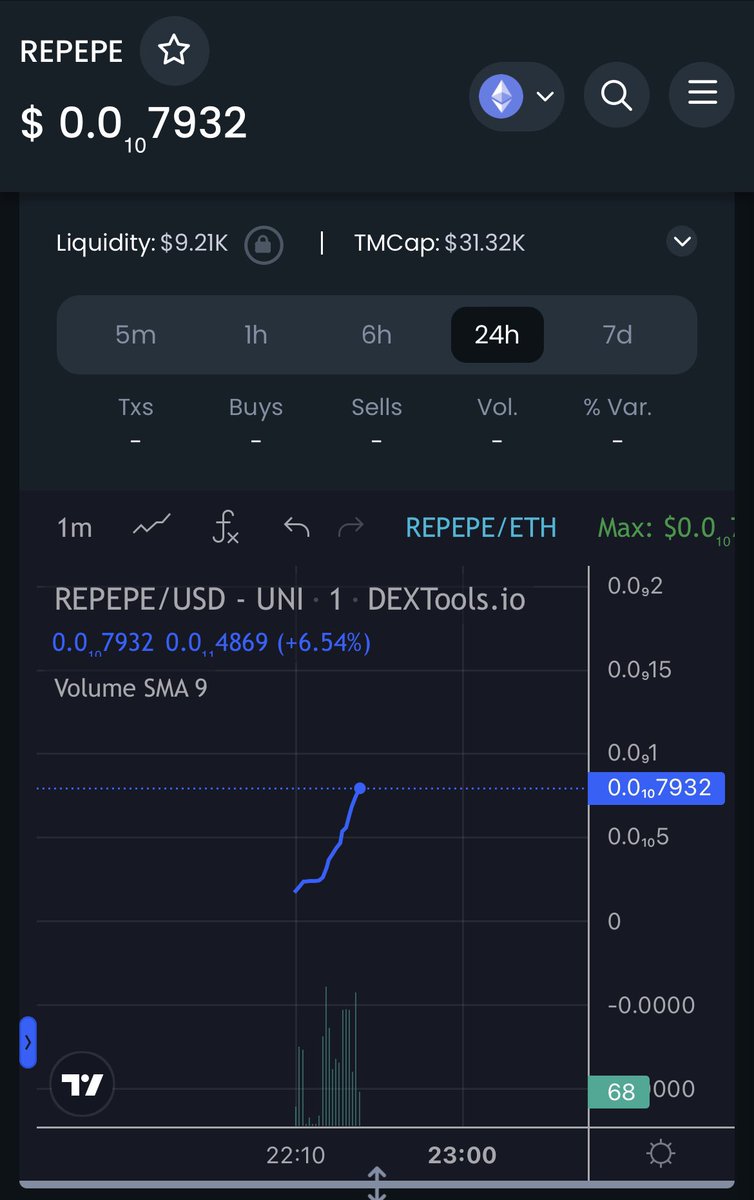
Task: Click the liquidity lock icon
Action: tap(263, 243)
